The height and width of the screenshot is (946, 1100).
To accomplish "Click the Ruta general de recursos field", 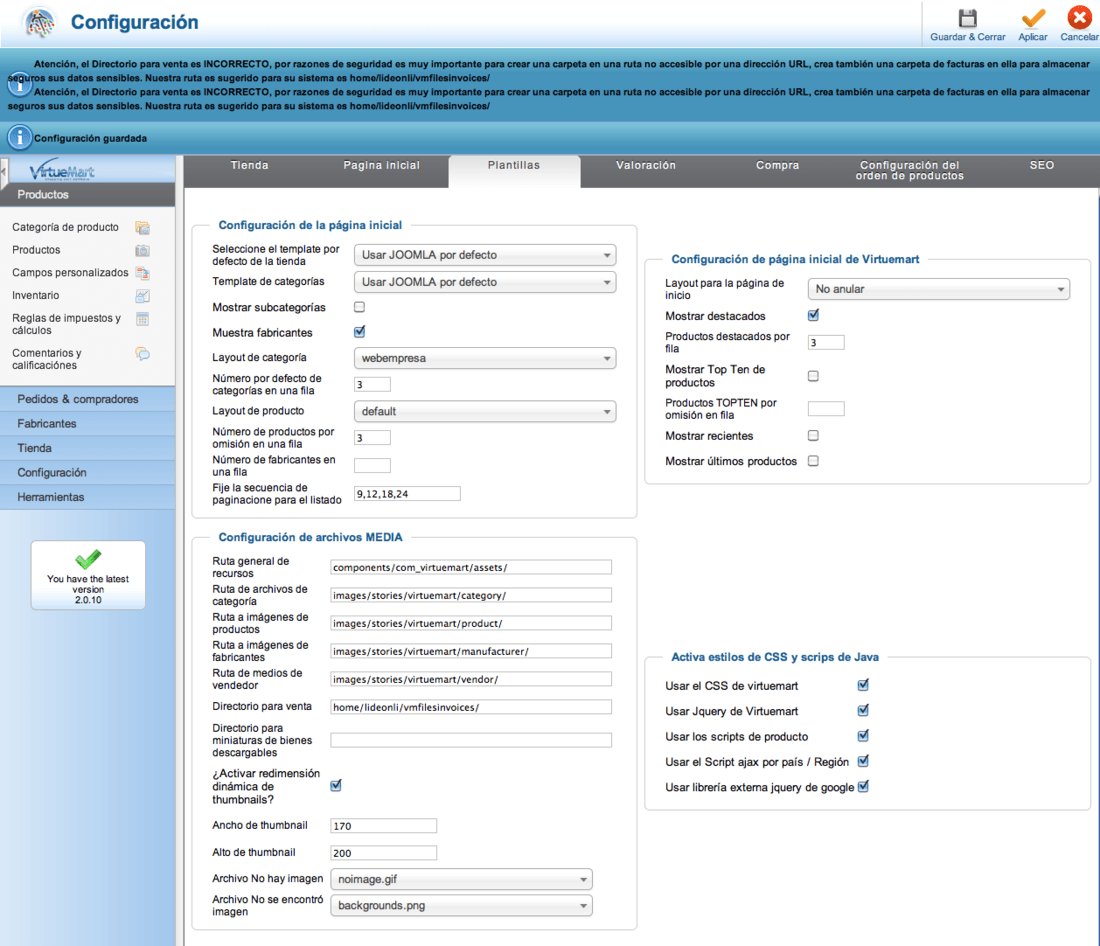I will [471, 567].
